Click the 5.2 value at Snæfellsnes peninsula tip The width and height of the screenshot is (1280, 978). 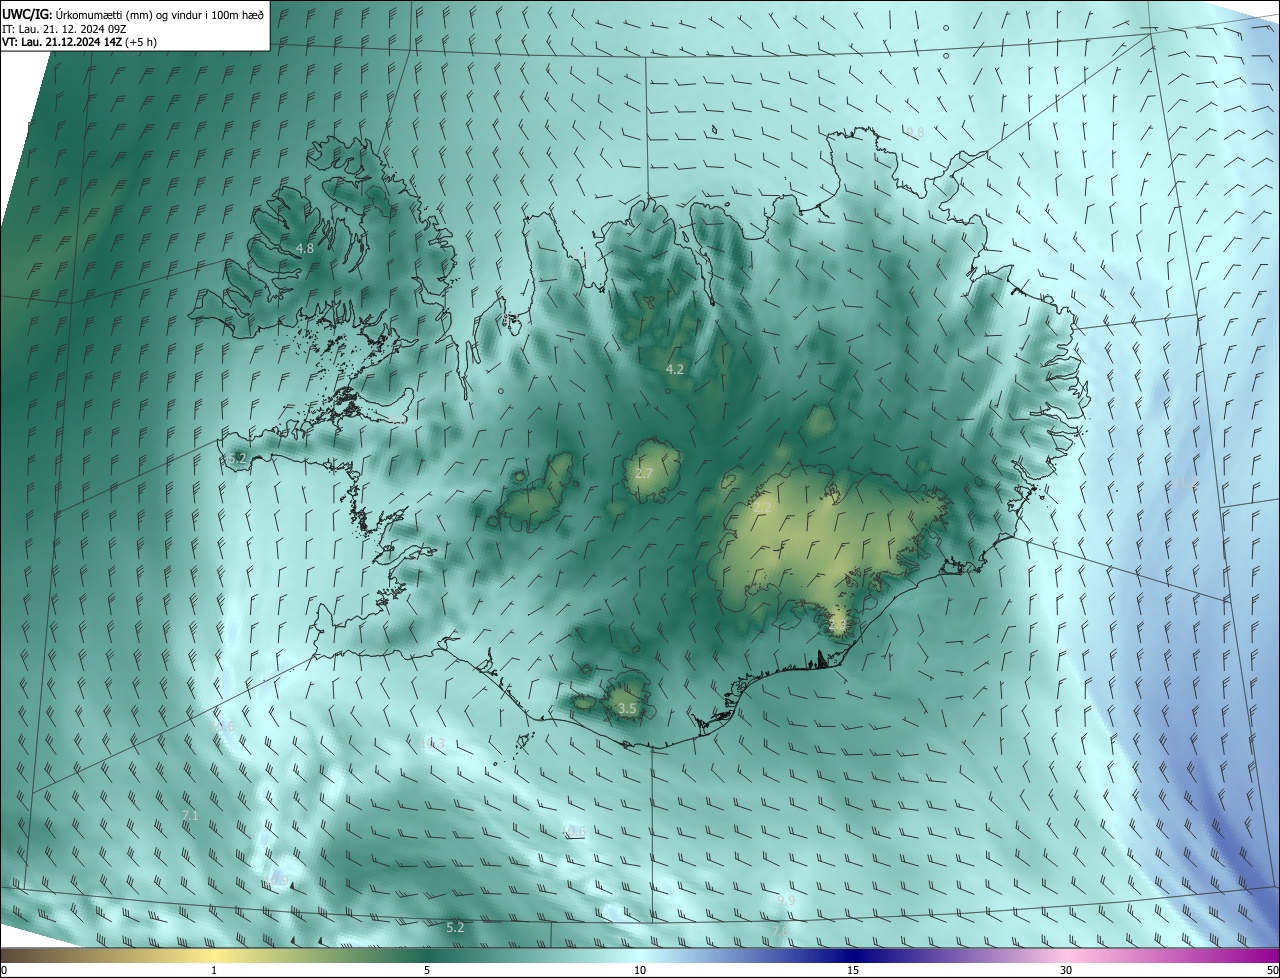pos(237,458)
